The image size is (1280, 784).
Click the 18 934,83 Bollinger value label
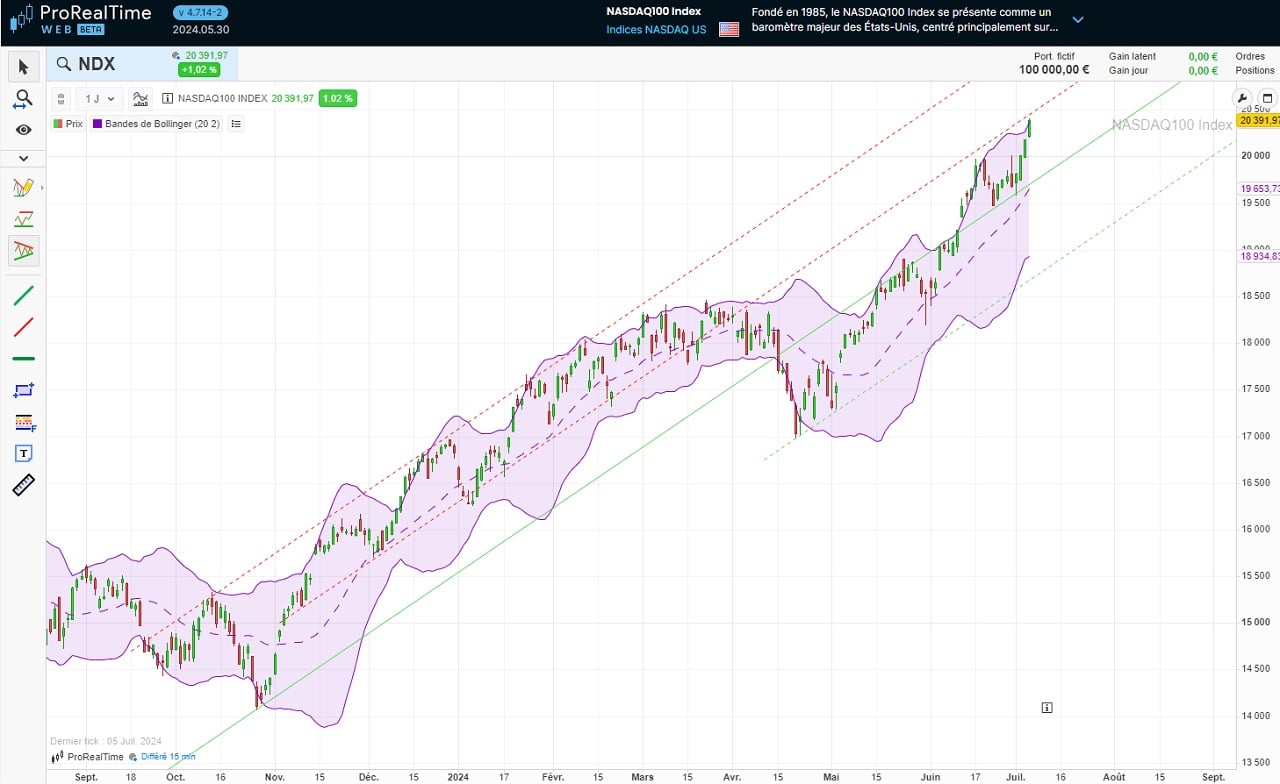coord(1259,256)
